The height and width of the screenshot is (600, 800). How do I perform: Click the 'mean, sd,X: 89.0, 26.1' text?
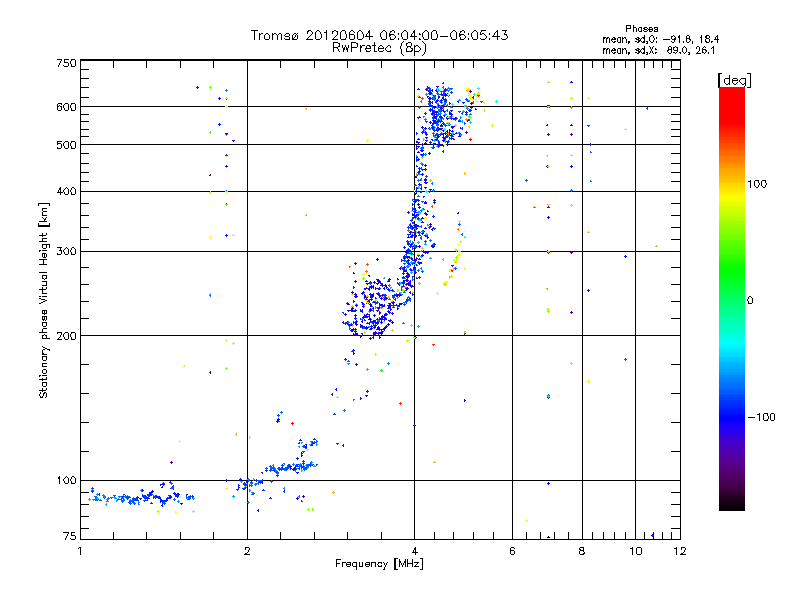point(659,50)
